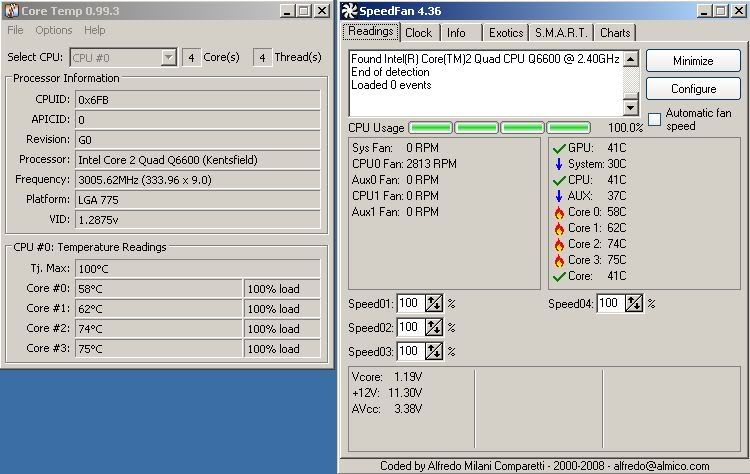Click the green checkmark next to GPU
750x474 pixels.
pyautogui.click(x=558, y=148)
